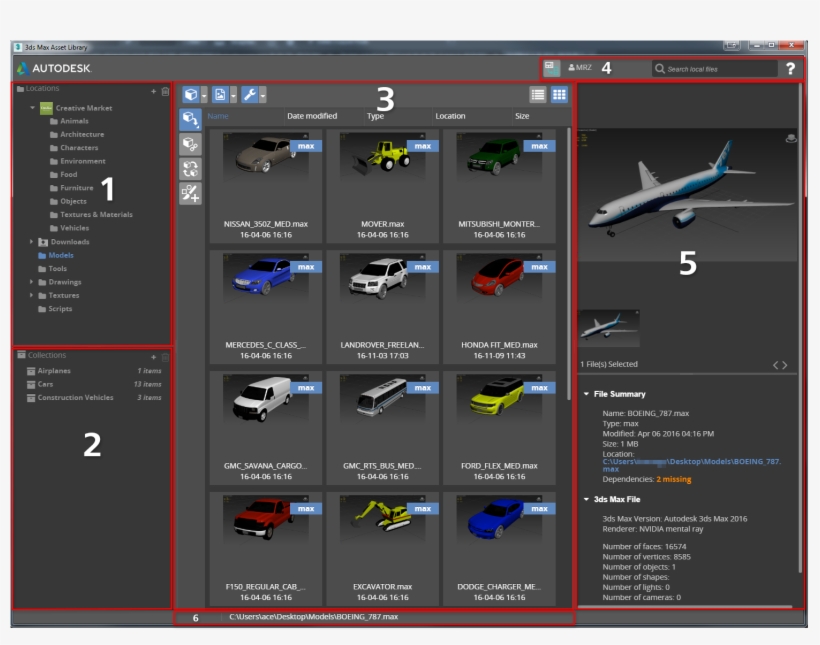Expand the Downloads folder tree arrow
Screen dimensions: 820x645
coord(32,242)
